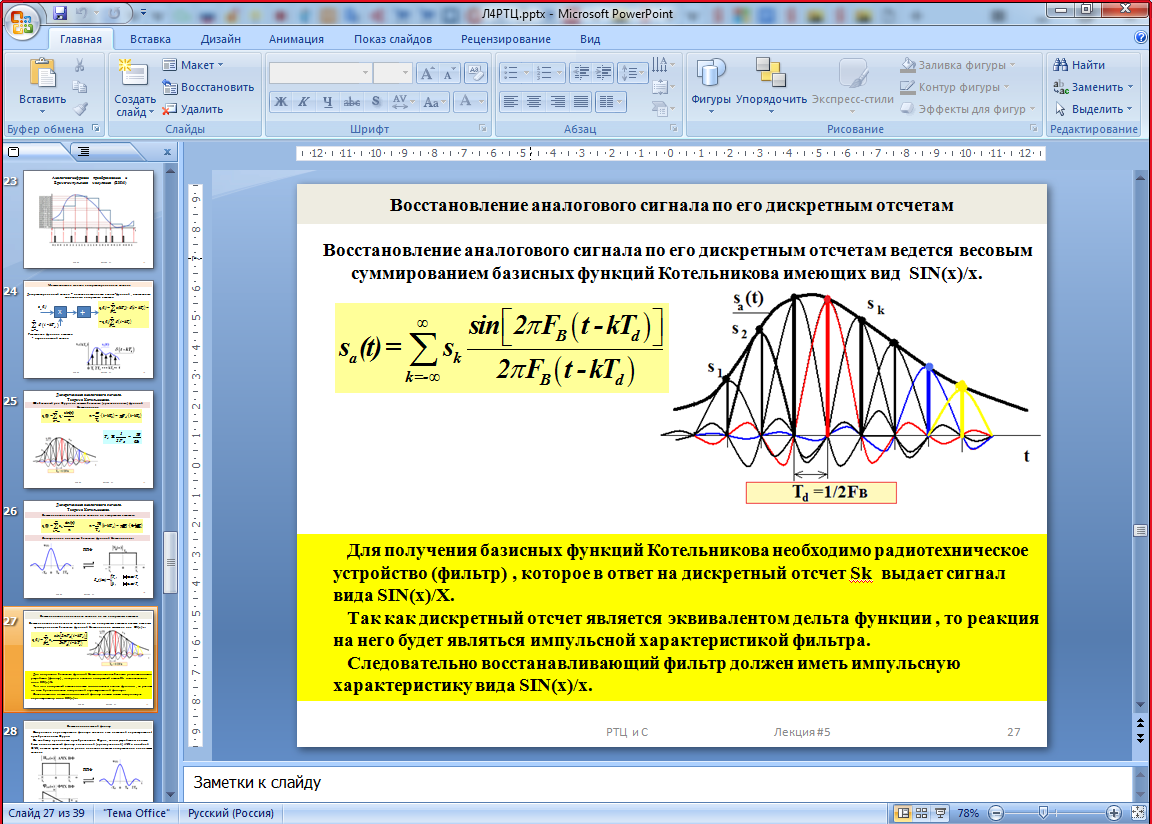The width and height of the screenshot is (1152, 824).
Task: Toggle center text alignment
Action: 534,102
